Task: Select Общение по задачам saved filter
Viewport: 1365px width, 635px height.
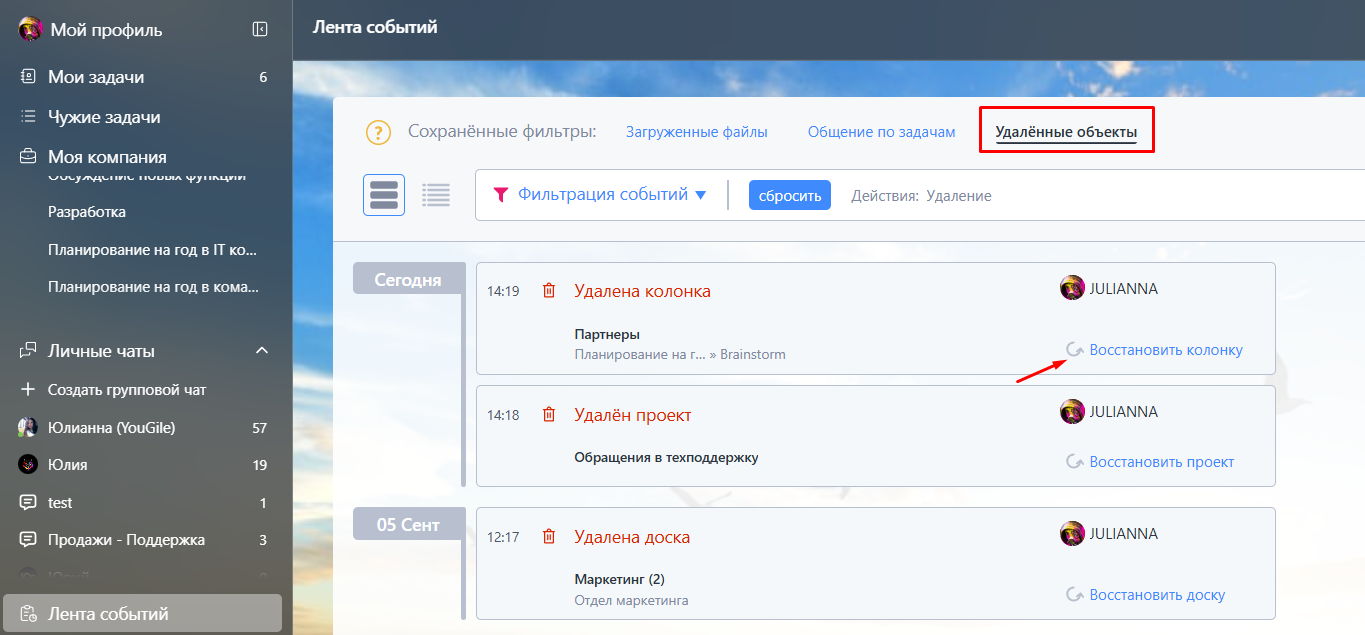Action: [x=881, y=132]
